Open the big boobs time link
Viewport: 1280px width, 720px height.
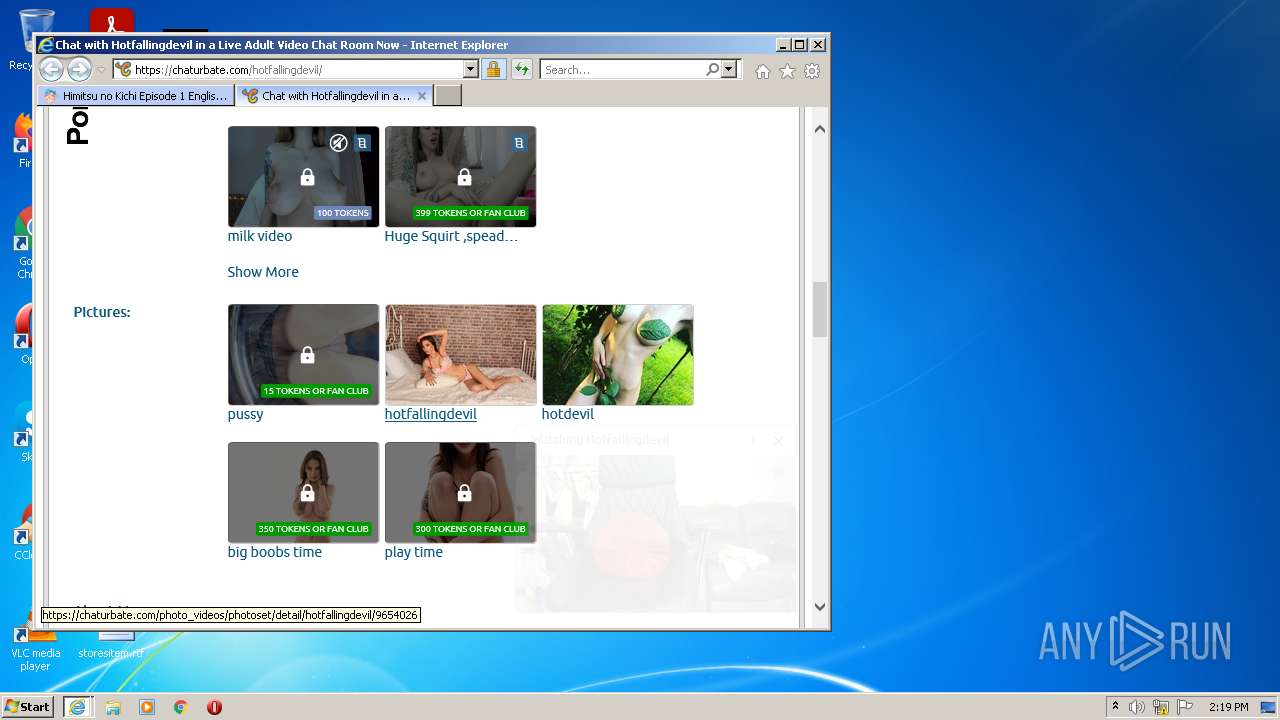click(275, 552)
